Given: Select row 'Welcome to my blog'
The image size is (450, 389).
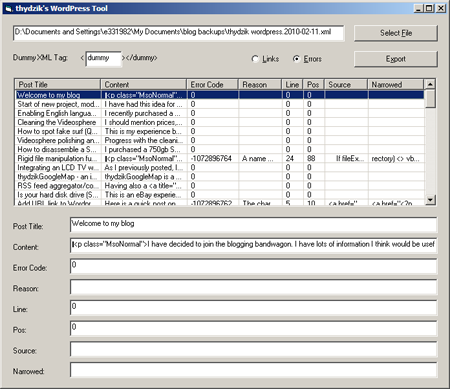Looking at the screenshot, I should pos(220,95).
